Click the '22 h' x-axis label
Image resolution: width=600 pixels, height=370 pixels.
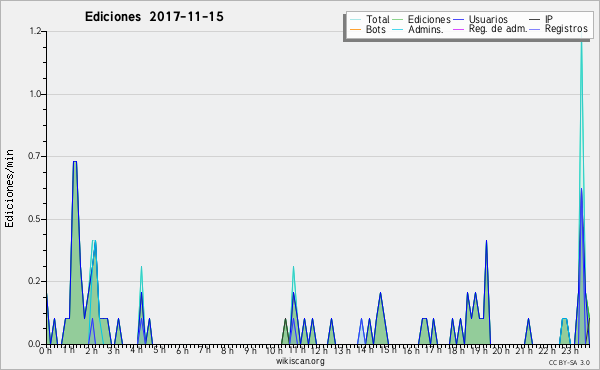[x=546, y=350]
